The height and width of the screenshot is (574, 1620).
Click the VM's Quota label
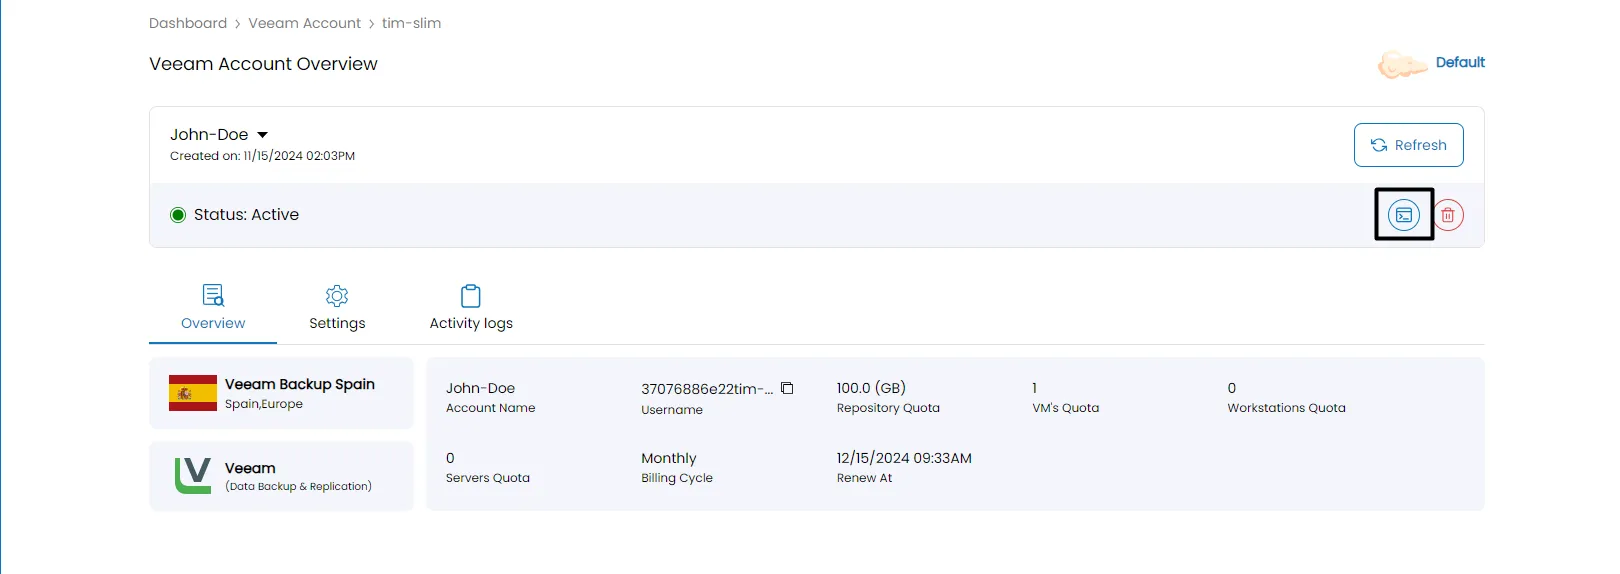coord(1065,408)
